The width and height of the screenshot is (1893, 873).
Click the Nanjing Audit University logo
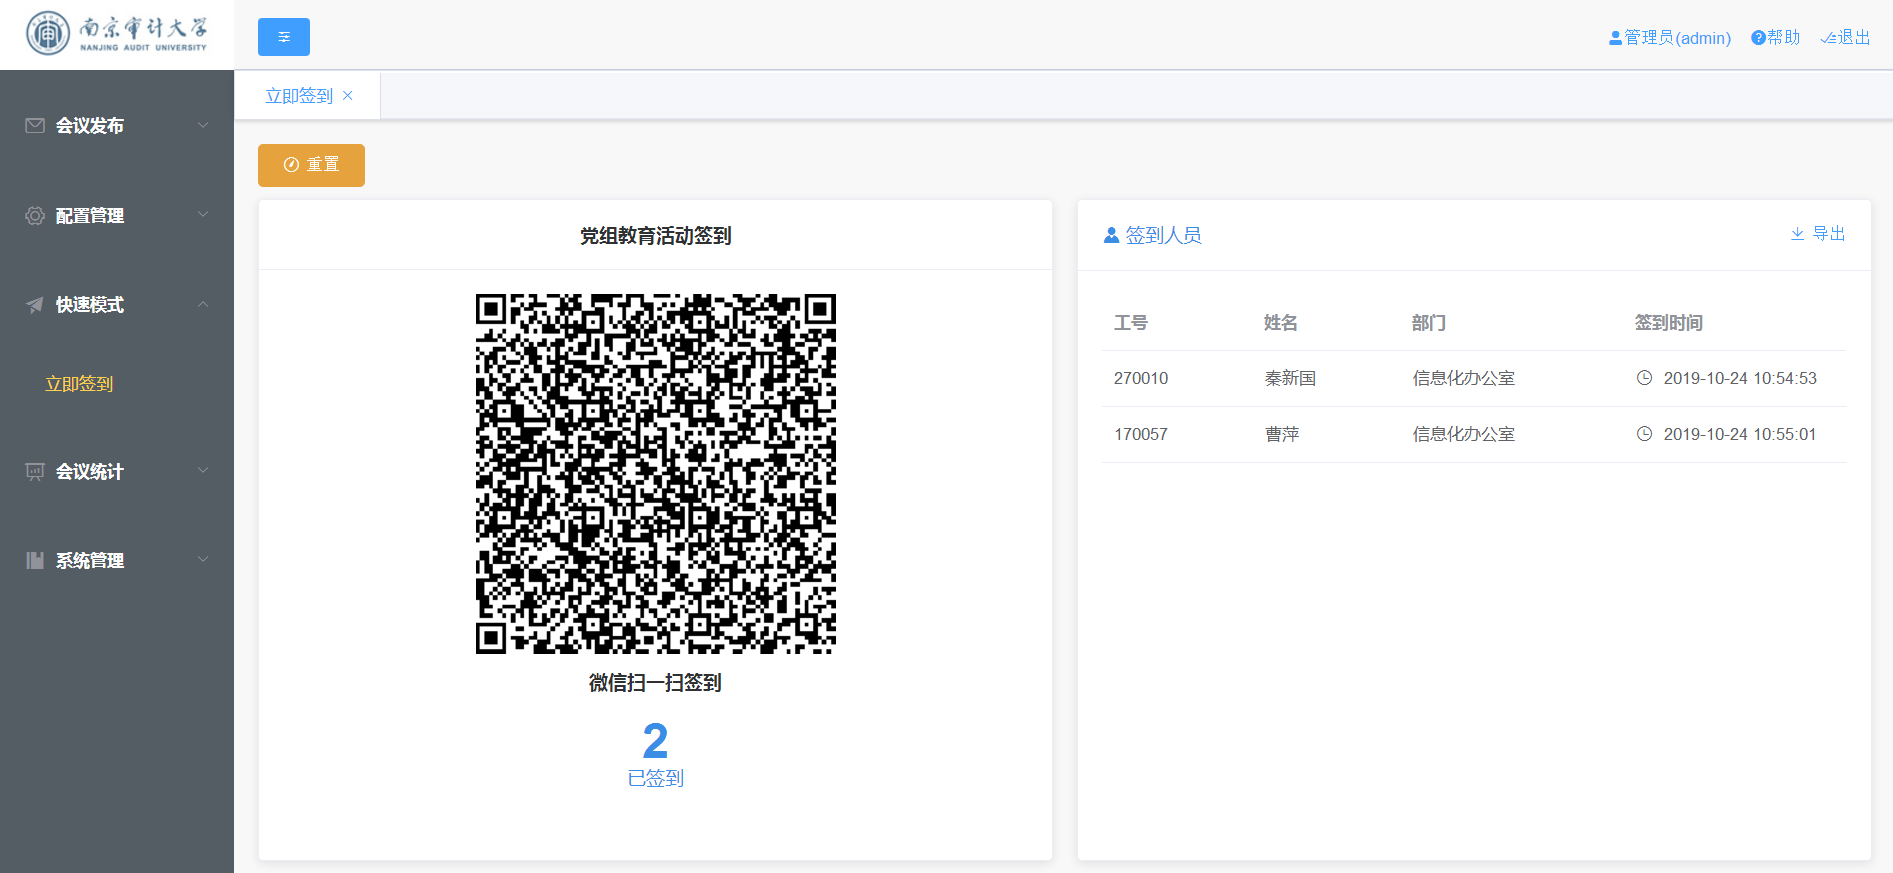coord(117,34)
